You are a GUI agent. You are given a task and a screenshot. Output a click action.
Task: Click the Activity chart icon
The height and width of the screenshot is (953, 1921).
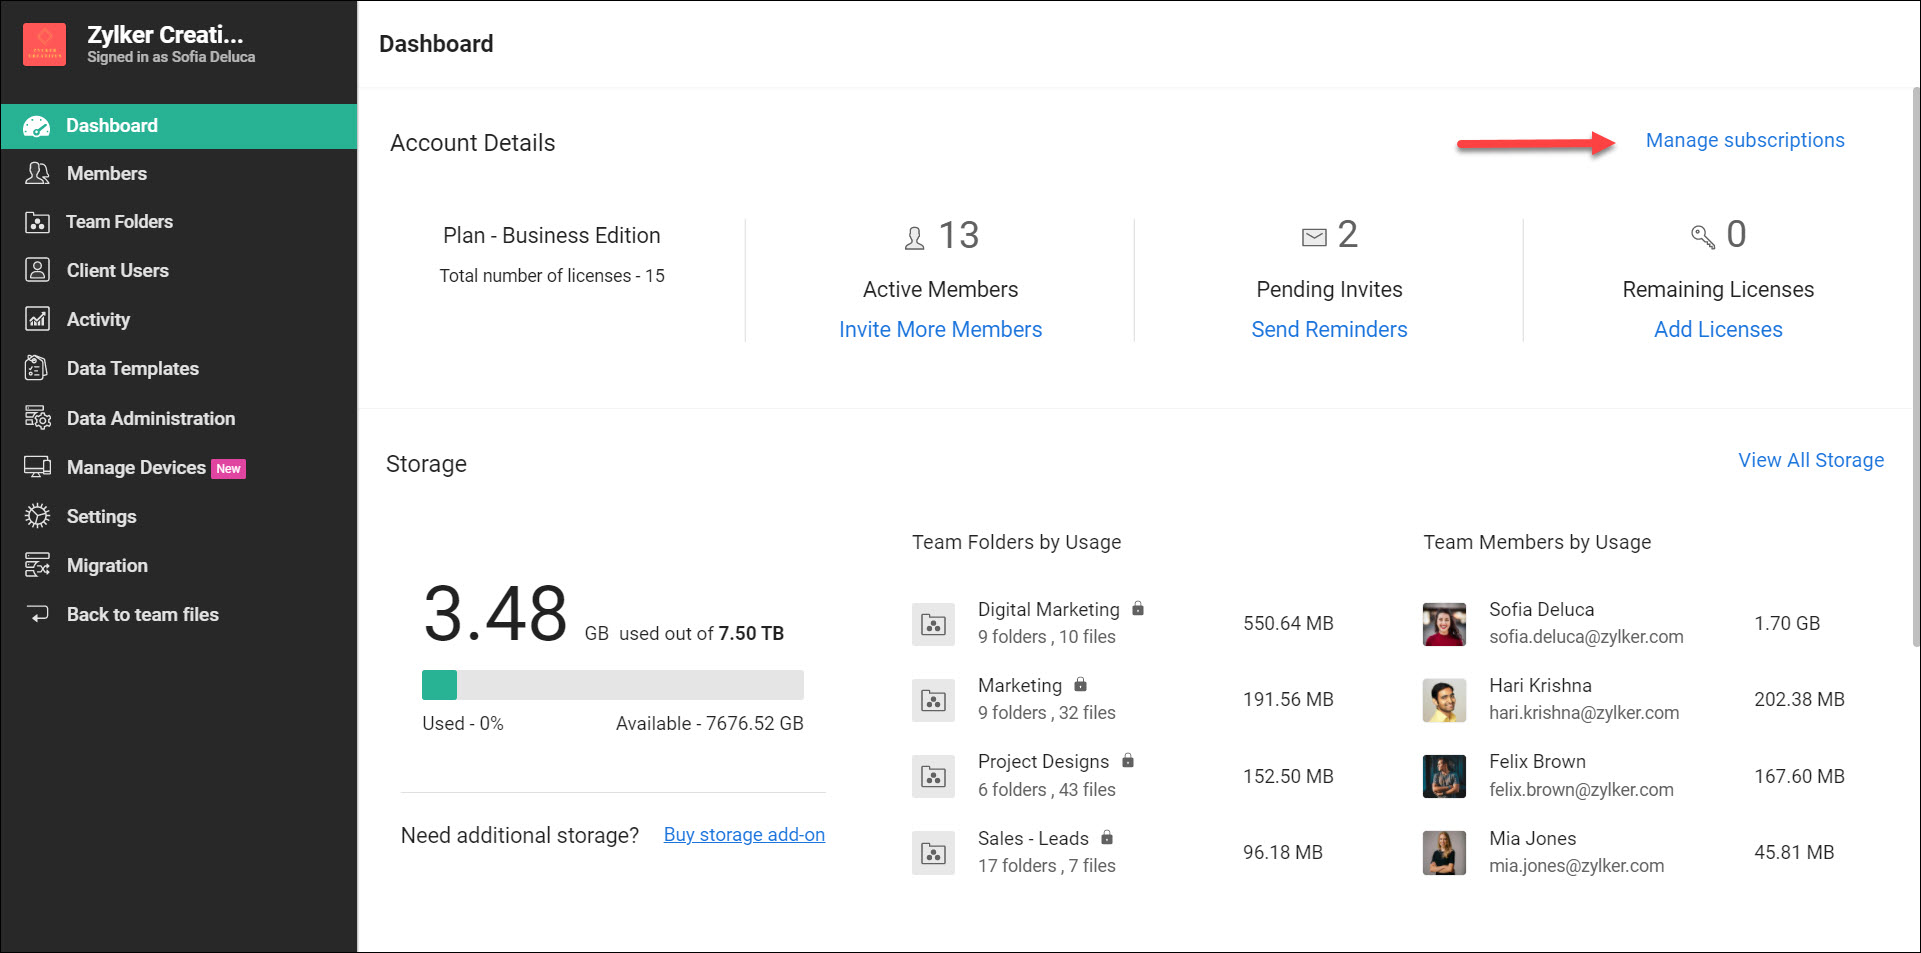[37, 320]
